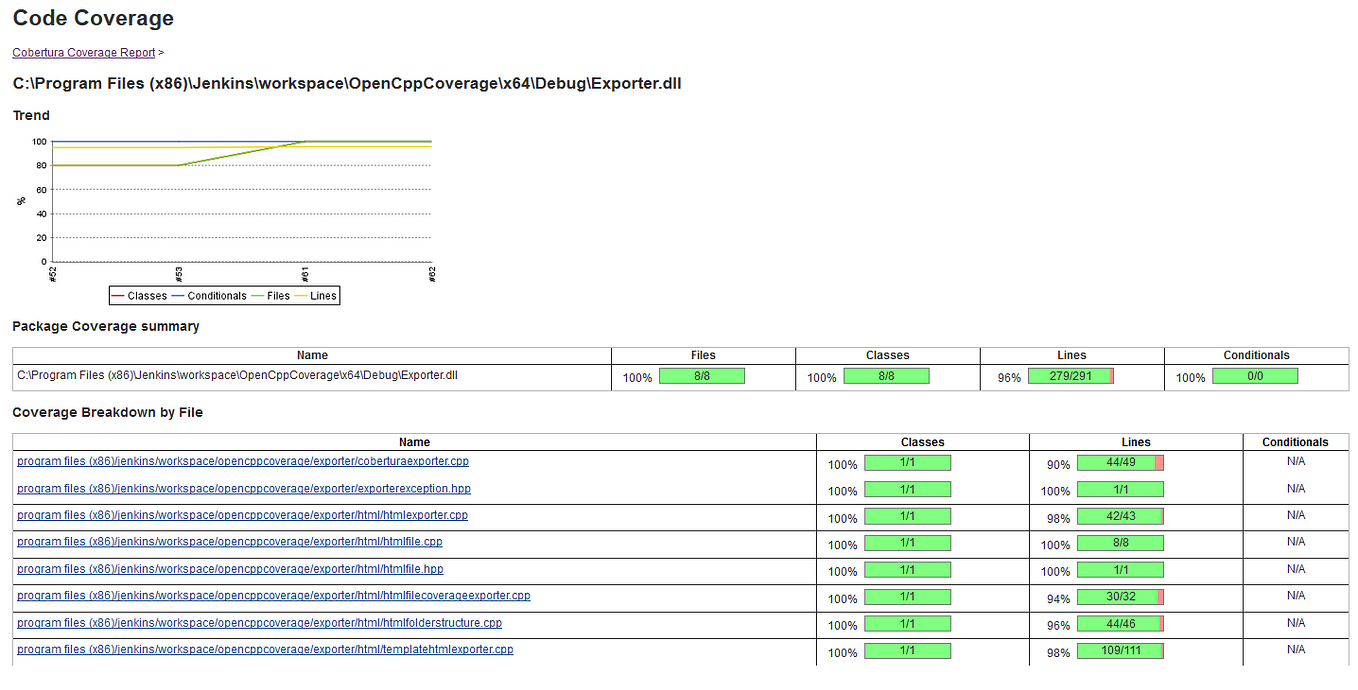This screenshot has height=690, width=1358.
Task: Open the Cobertura Coverage Report breadcrumb link
Action: [82, 52]
